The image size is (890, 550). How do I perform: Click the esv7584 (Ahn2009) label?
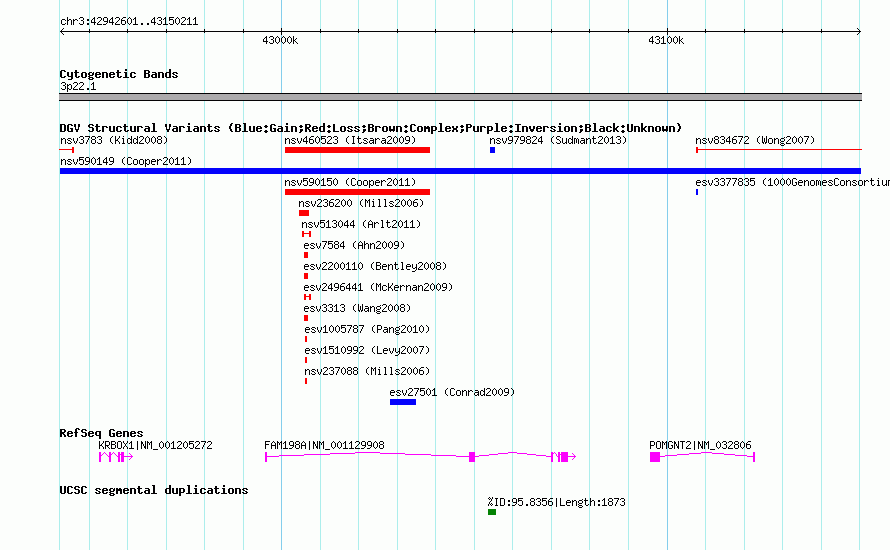tap(354, 245)
